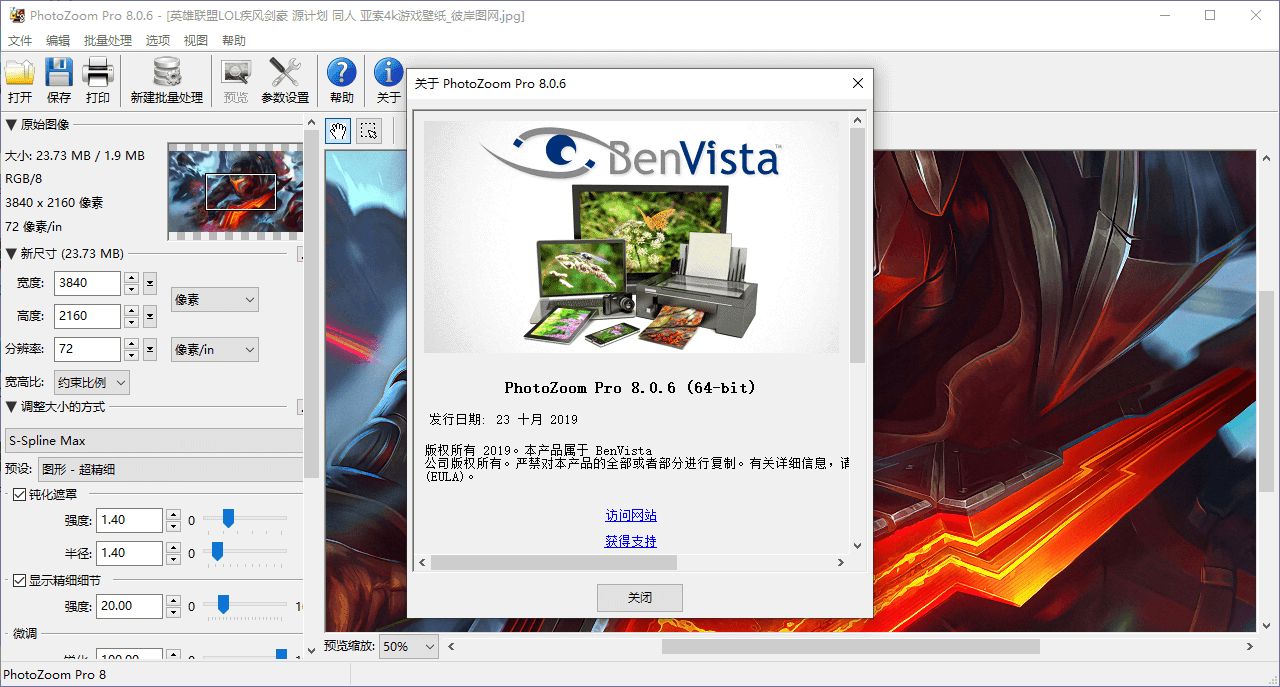
Task: Open the 选项 menu
Action: (x=158, y=41)
